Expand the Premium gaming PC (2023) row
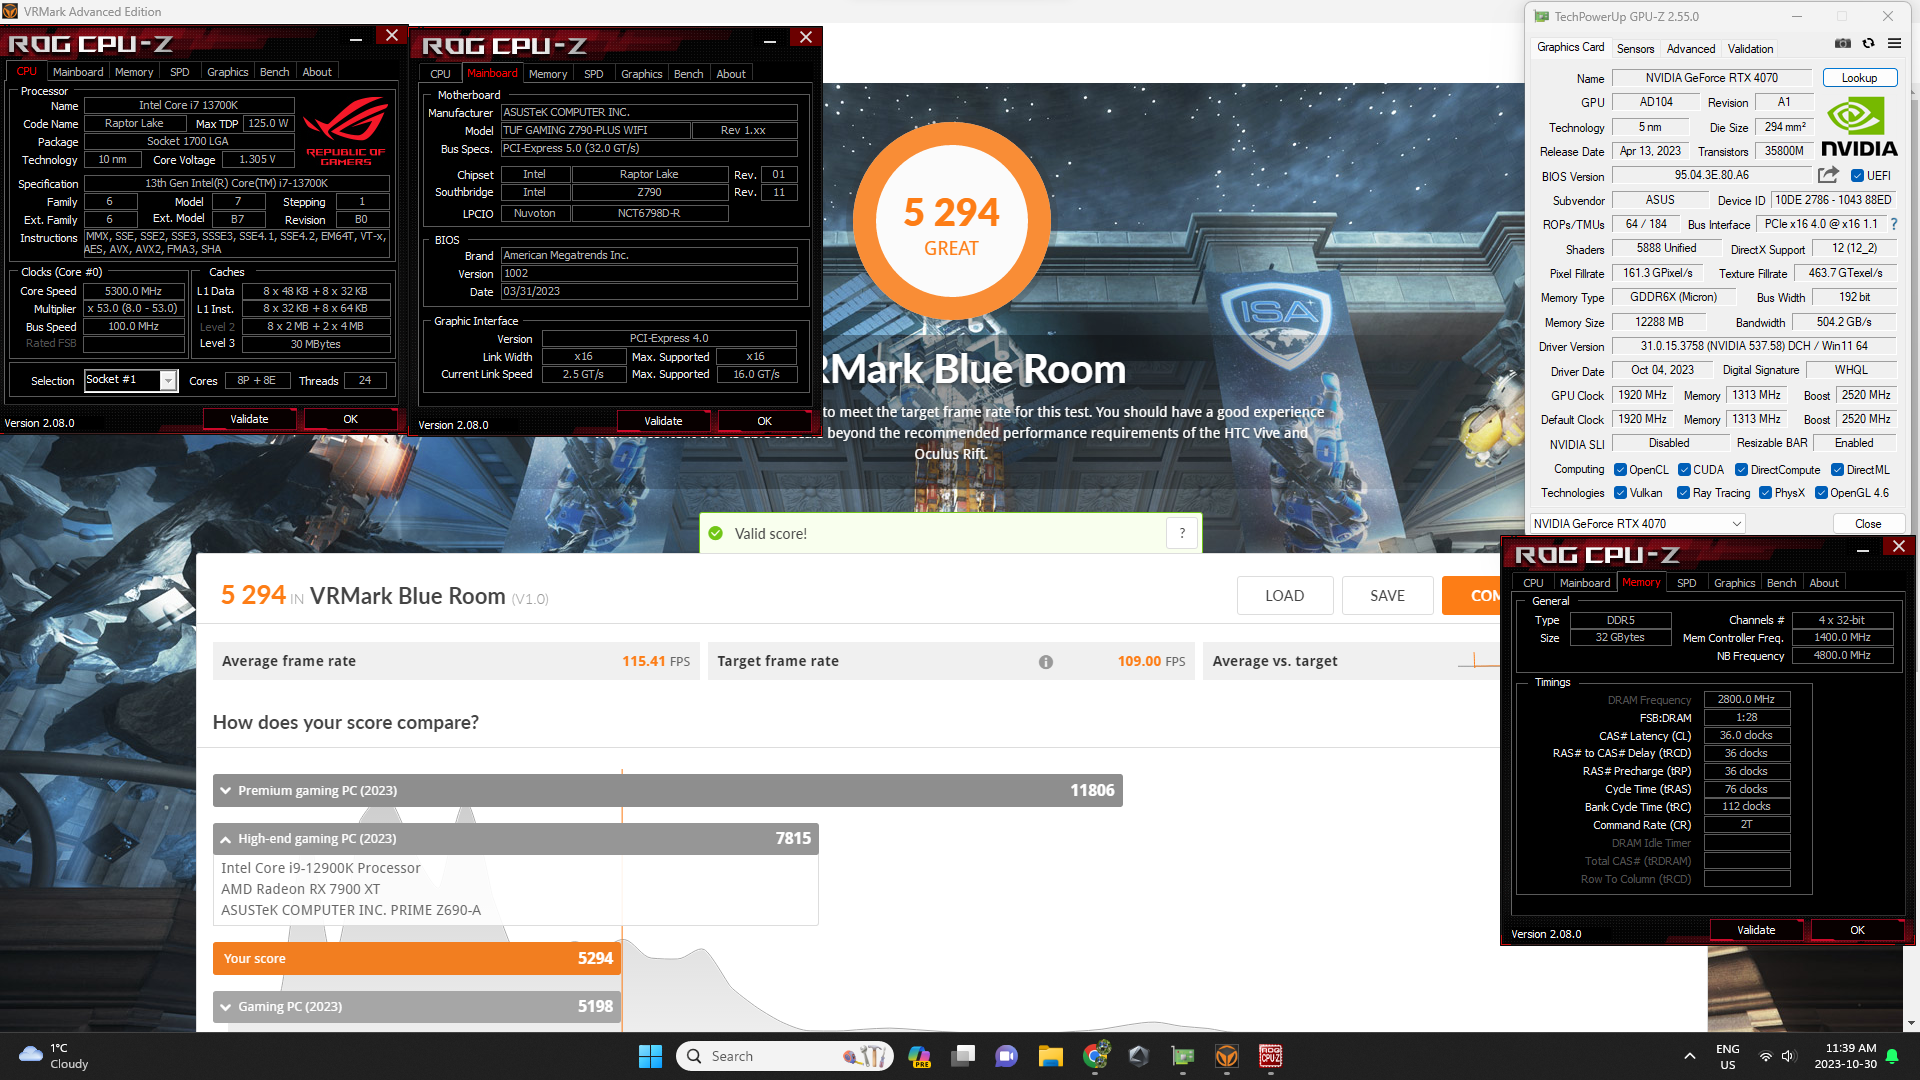1920x1080 pixels. coord(667,791)
